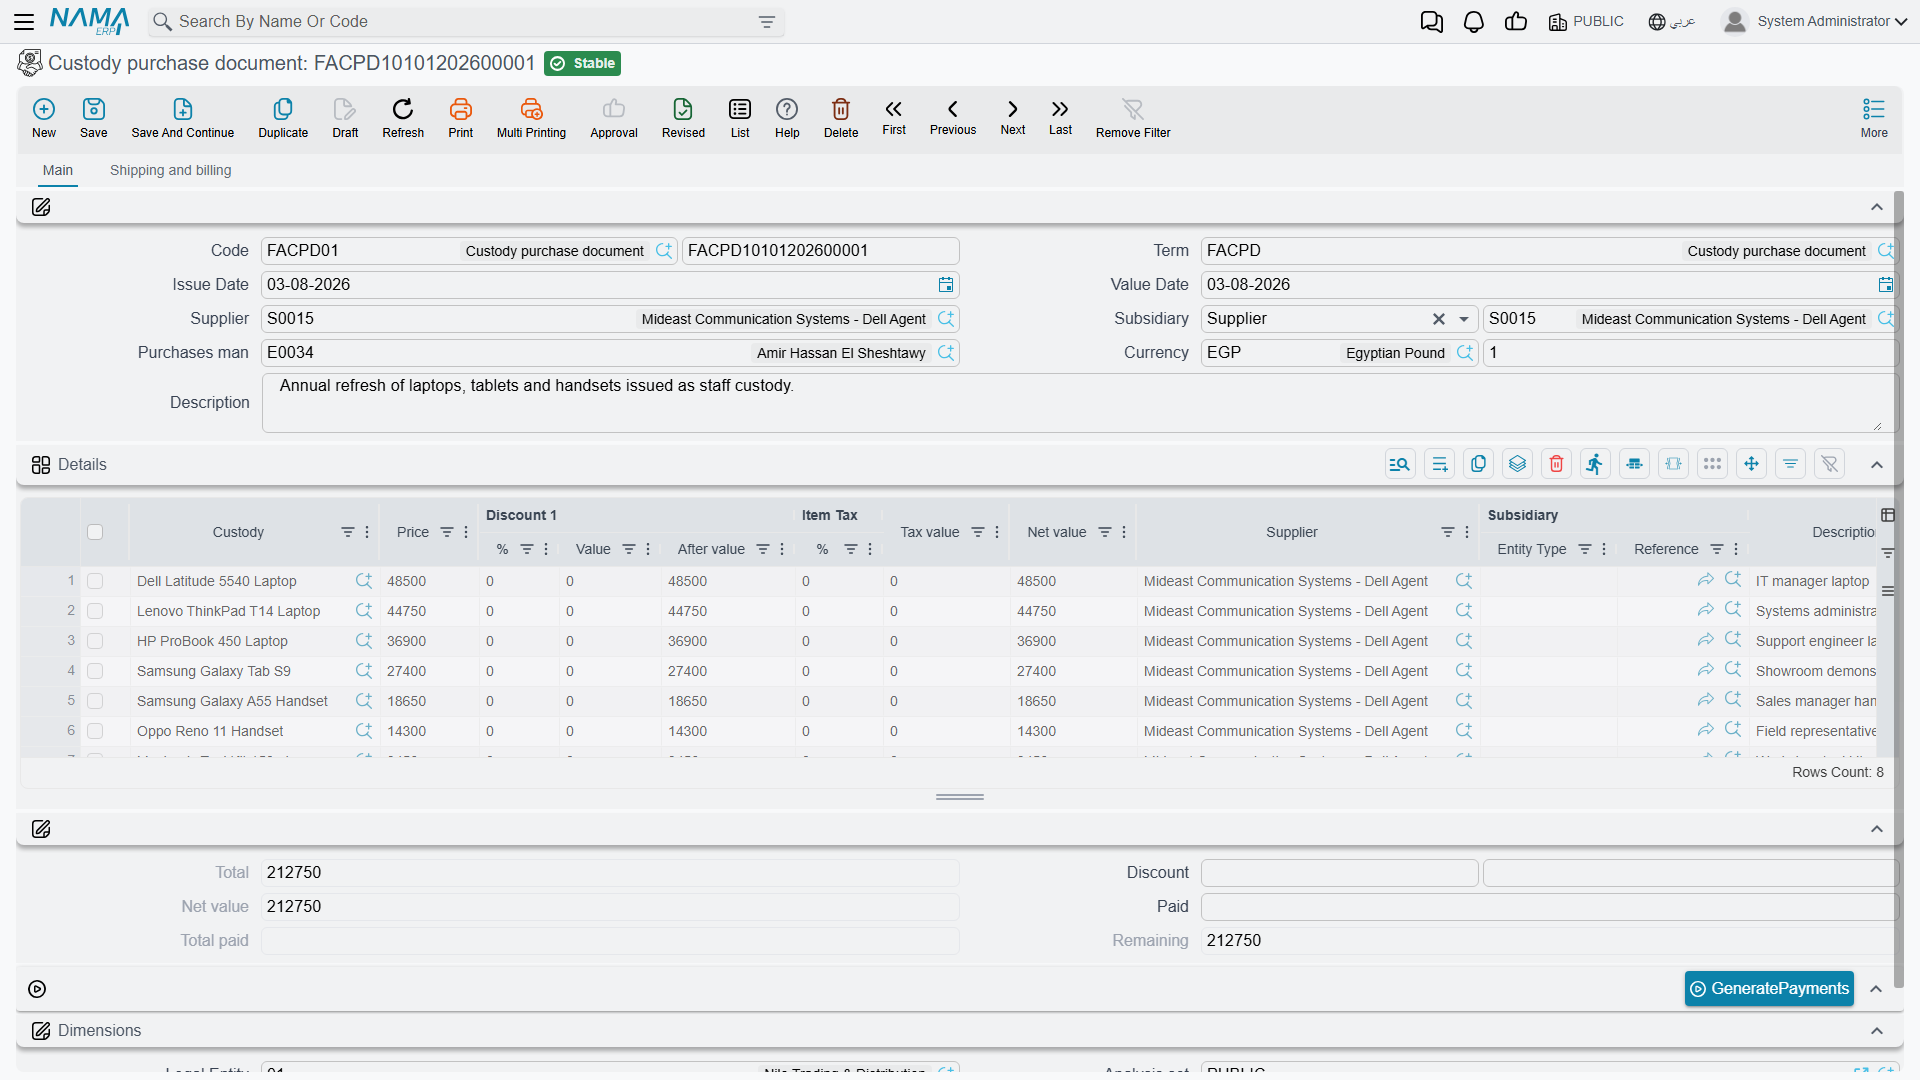Delete the document
Image resolution: width=1920 pixels, height=1080 pixels.
pos(841,118)
